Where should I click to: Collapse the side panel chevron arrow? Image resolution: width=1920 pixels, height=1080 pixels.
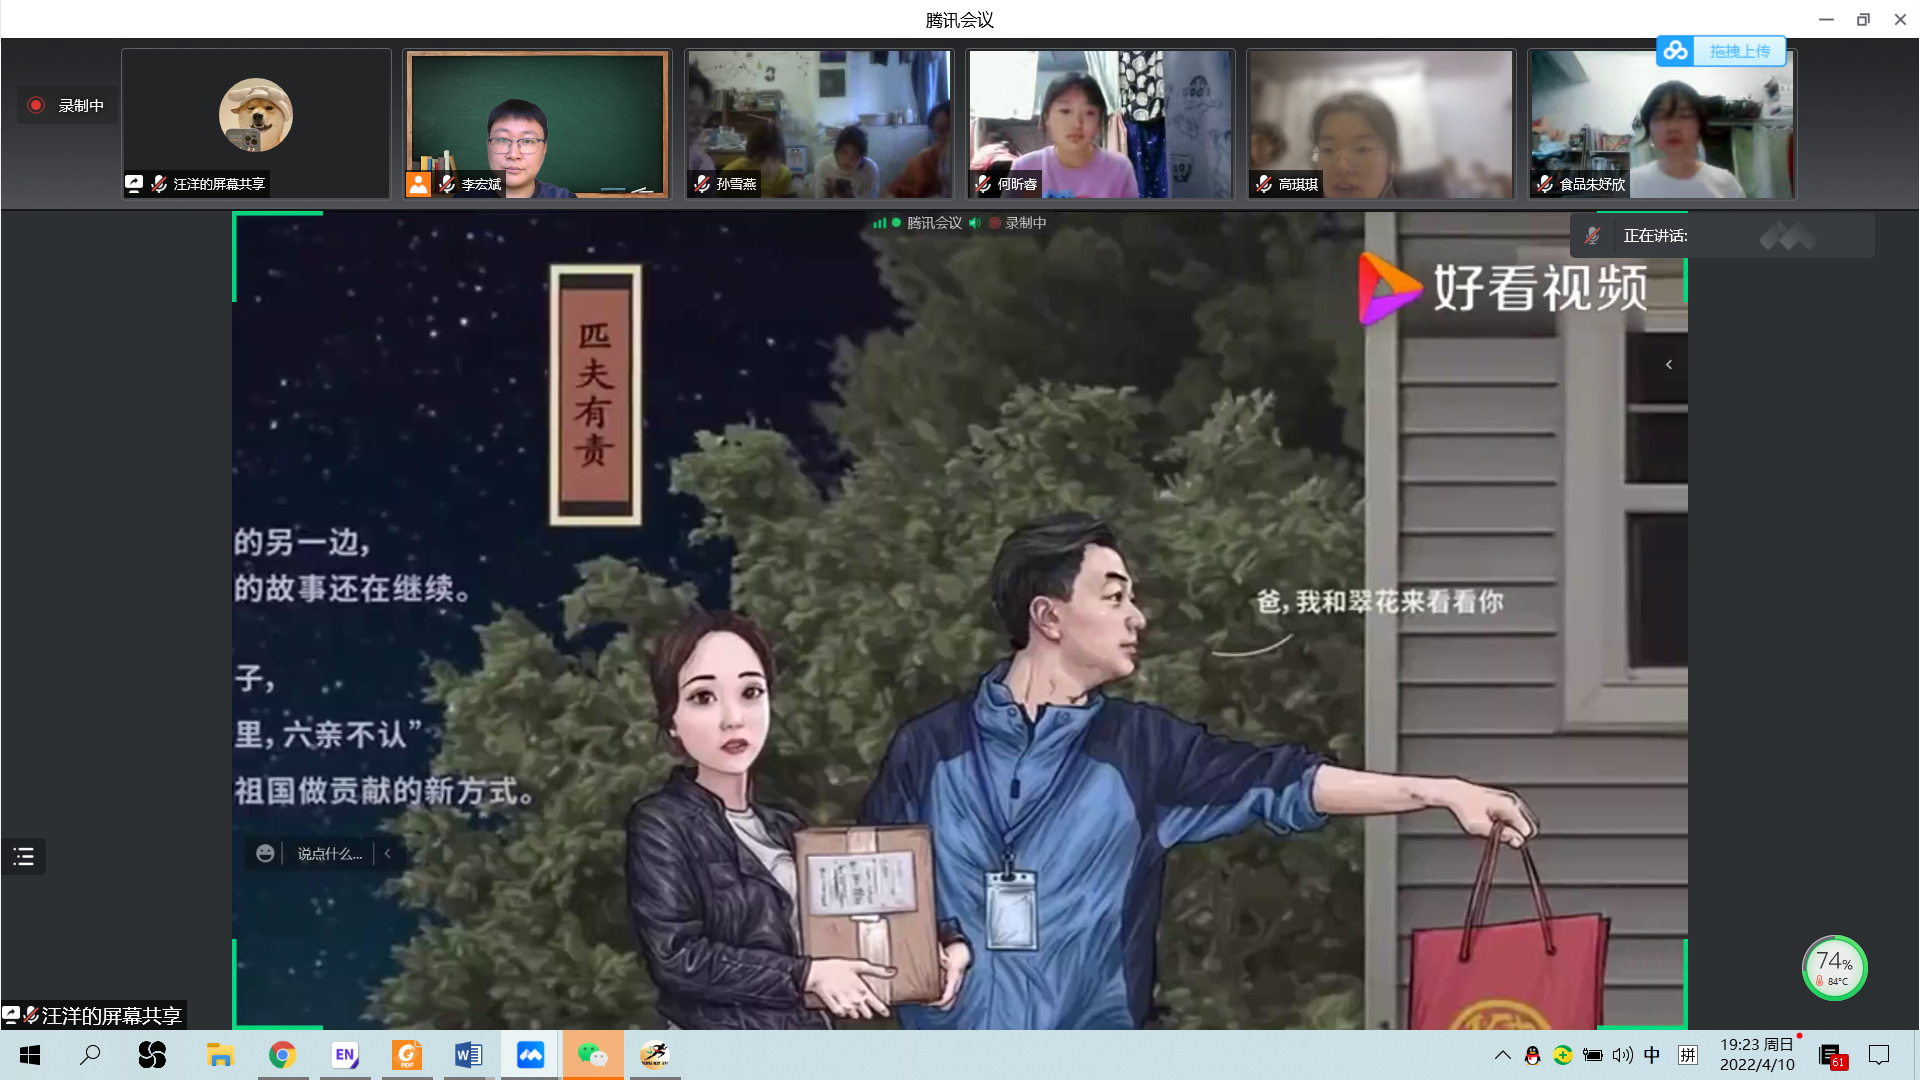click(1668, 365)
